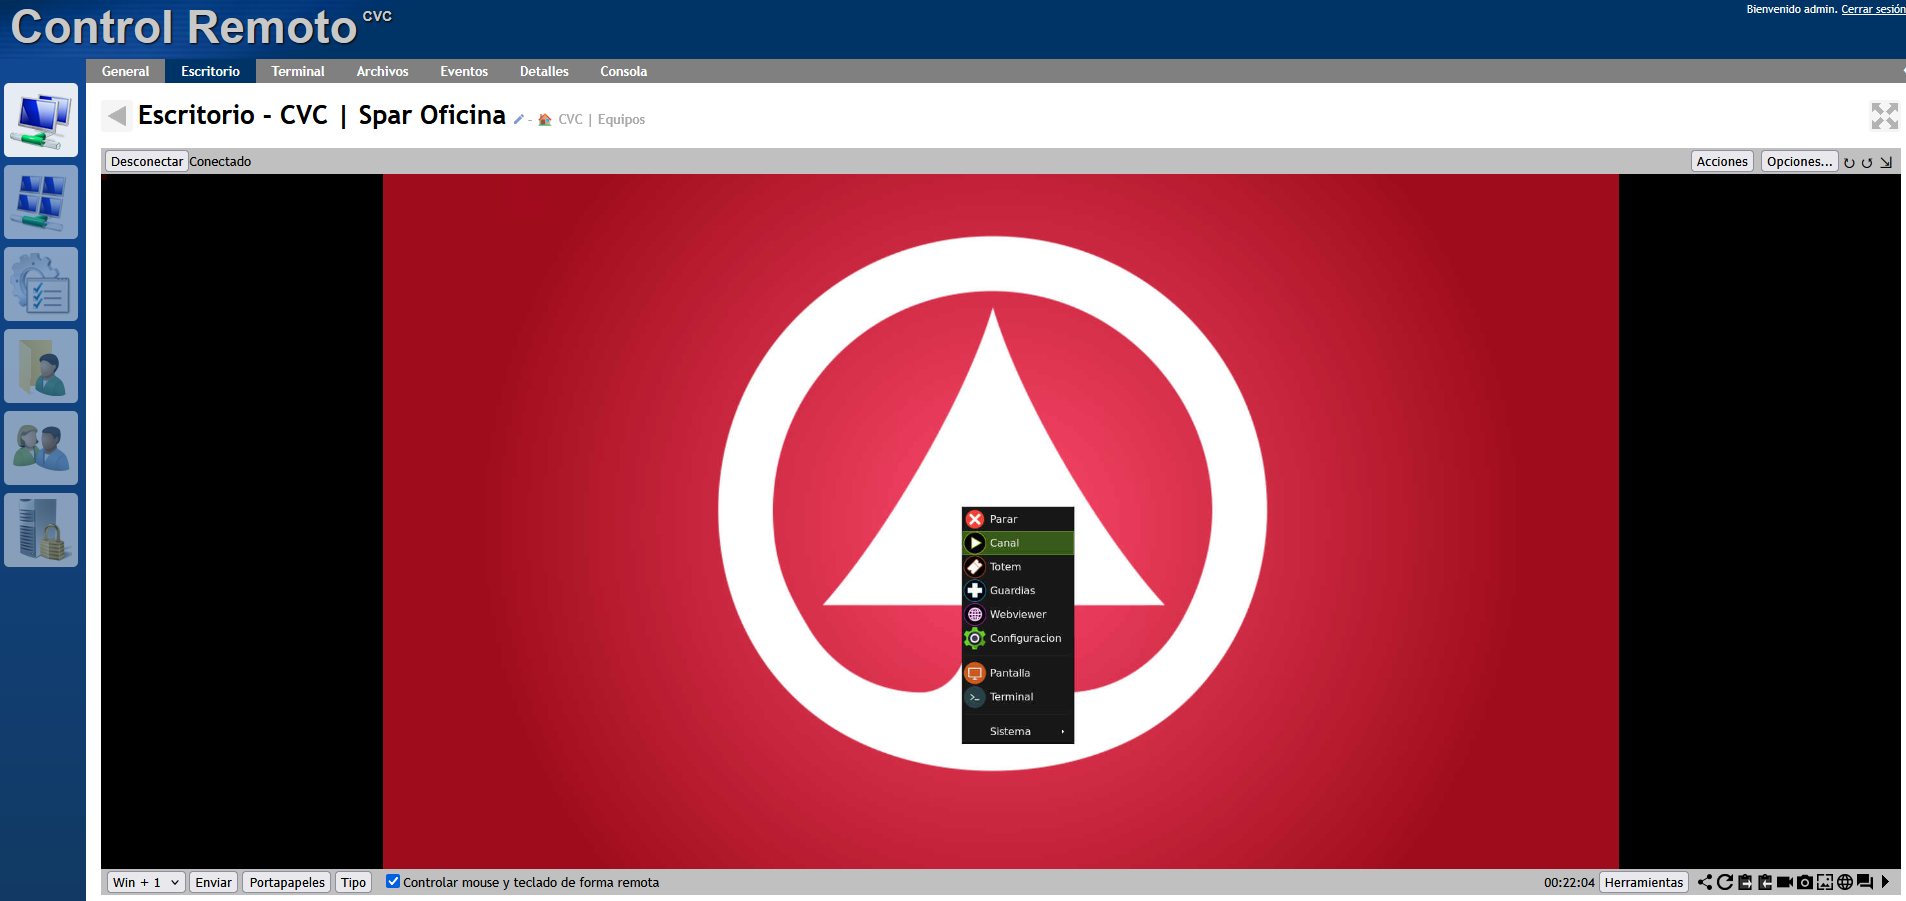Image resolution: width=1906 pixels, height=901 pixels.
Task: Open the users icon in the left sidebar
Action: coord(41,448)
